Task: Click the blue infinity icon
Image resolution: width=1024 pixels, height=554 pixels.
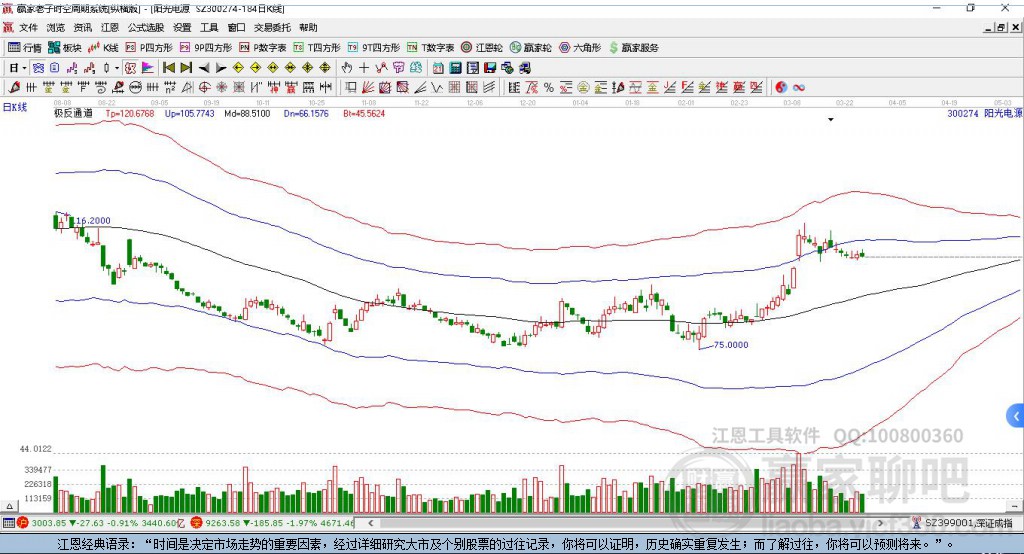Action: pos(799,88)
